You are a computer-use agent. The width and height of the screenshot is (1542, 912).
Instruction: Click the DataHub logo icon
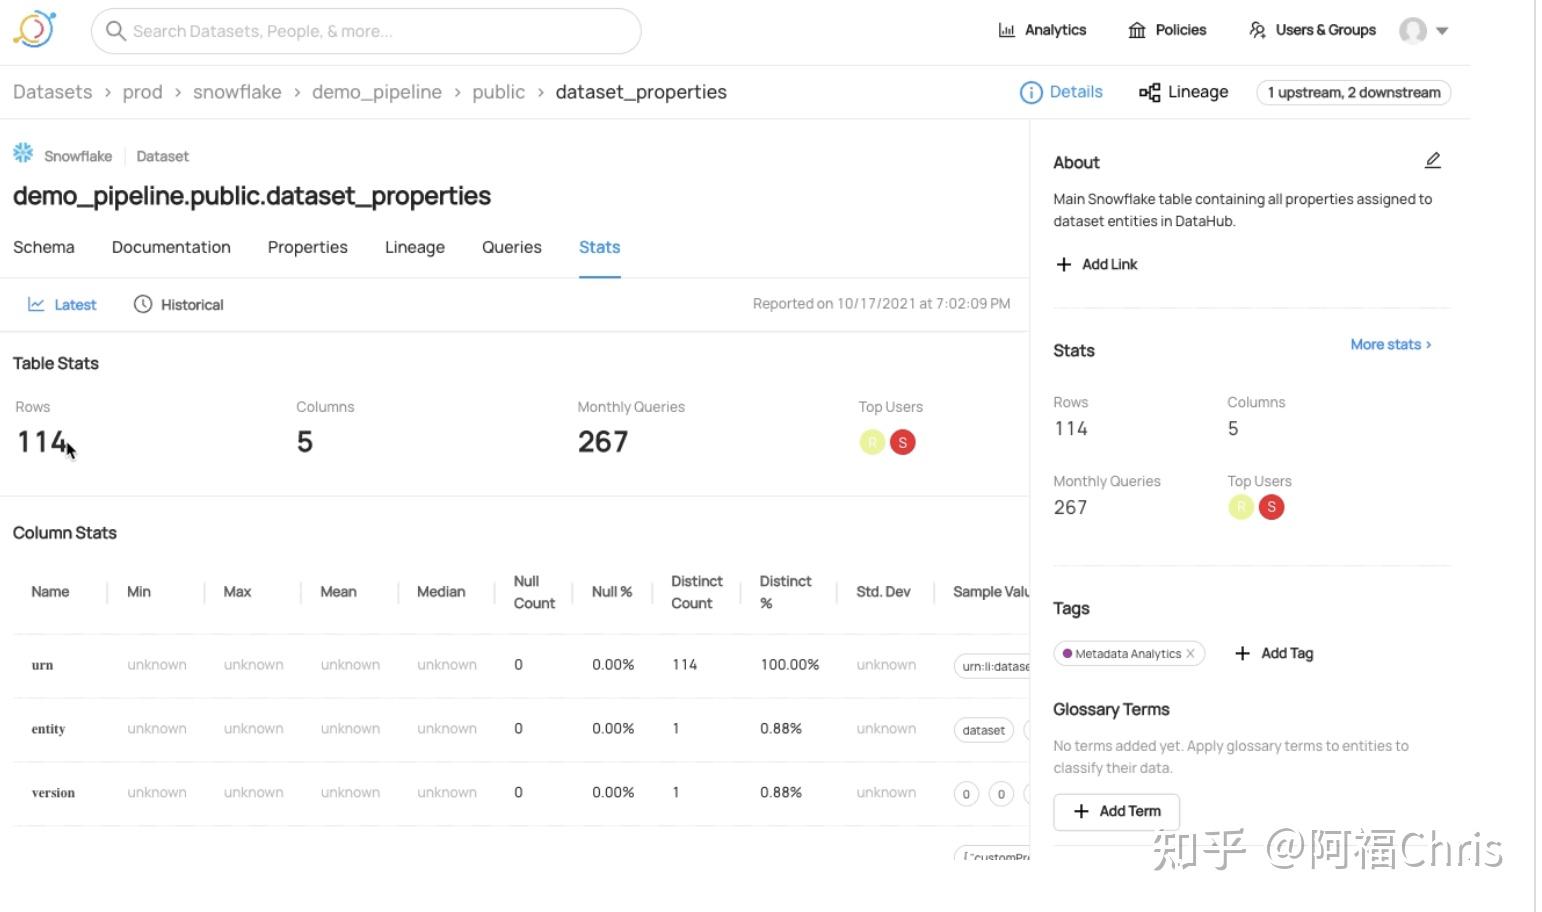click(x=33, y=28)
